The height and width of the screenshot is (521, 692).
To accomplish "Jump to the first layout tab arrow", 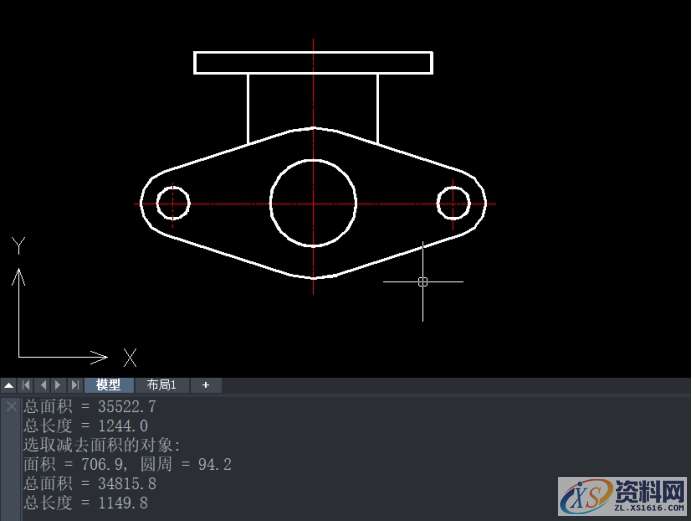I will 27,385.
